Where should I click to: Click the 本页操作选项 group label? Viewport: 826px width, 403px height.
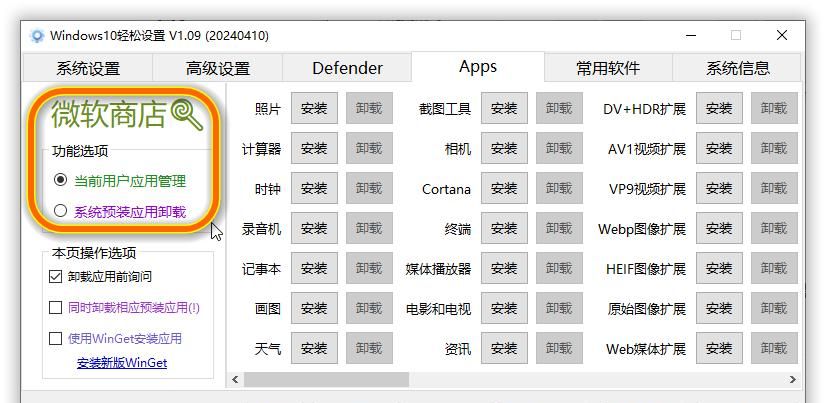[x=94, y=253]
